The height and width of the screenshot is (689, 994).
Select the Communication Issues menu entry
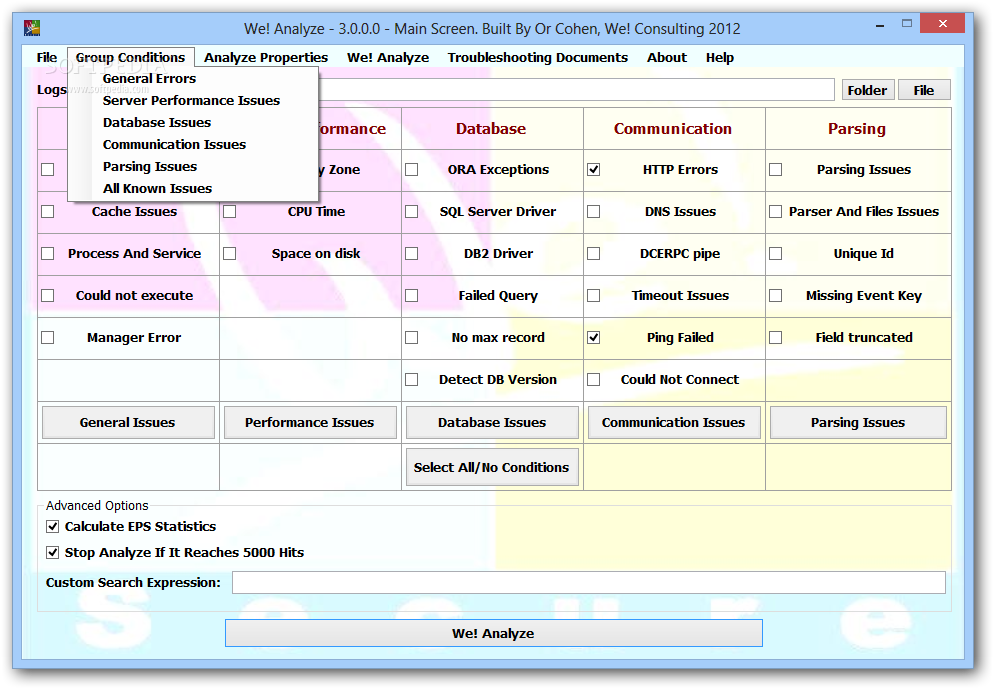tap(193, 145)
